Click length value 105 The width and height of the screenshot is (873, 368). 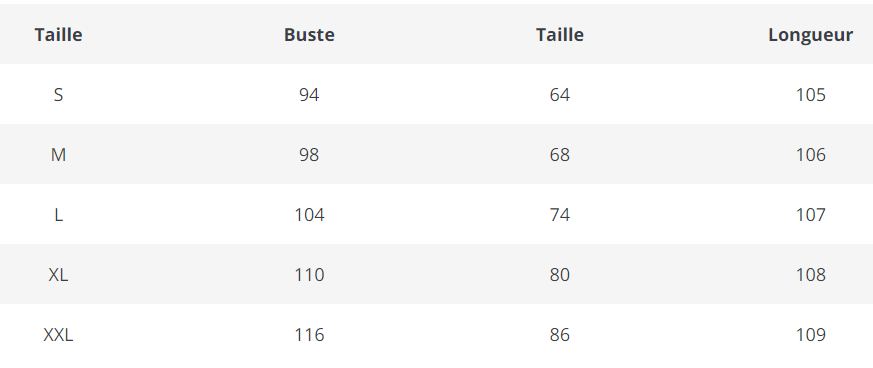coord(811,95)
